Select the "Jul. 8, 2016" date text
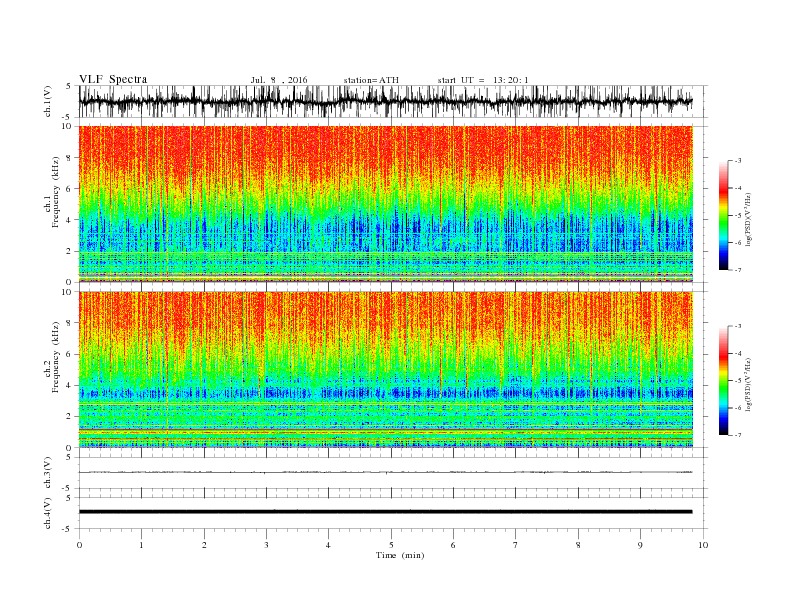 [x=279, y=80]
